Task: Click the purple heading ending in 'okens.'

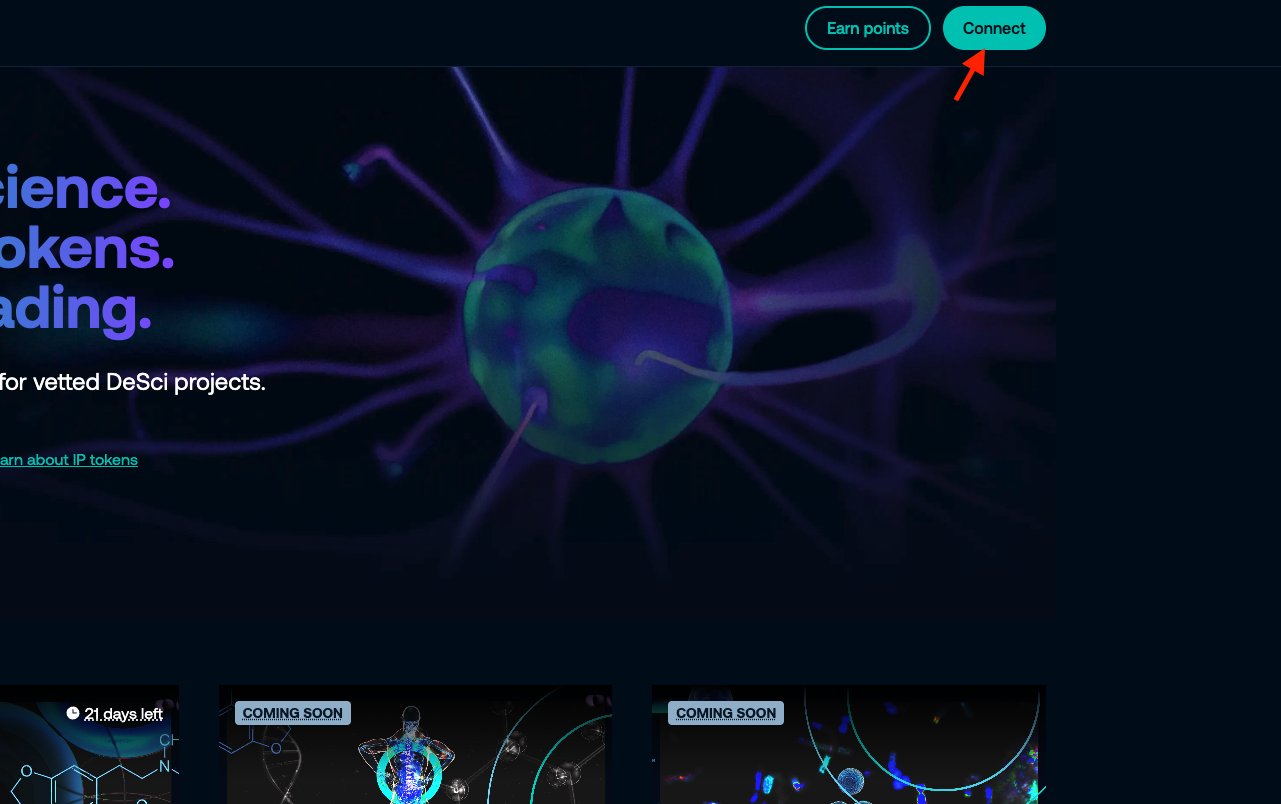Action: tap(87, 248)
